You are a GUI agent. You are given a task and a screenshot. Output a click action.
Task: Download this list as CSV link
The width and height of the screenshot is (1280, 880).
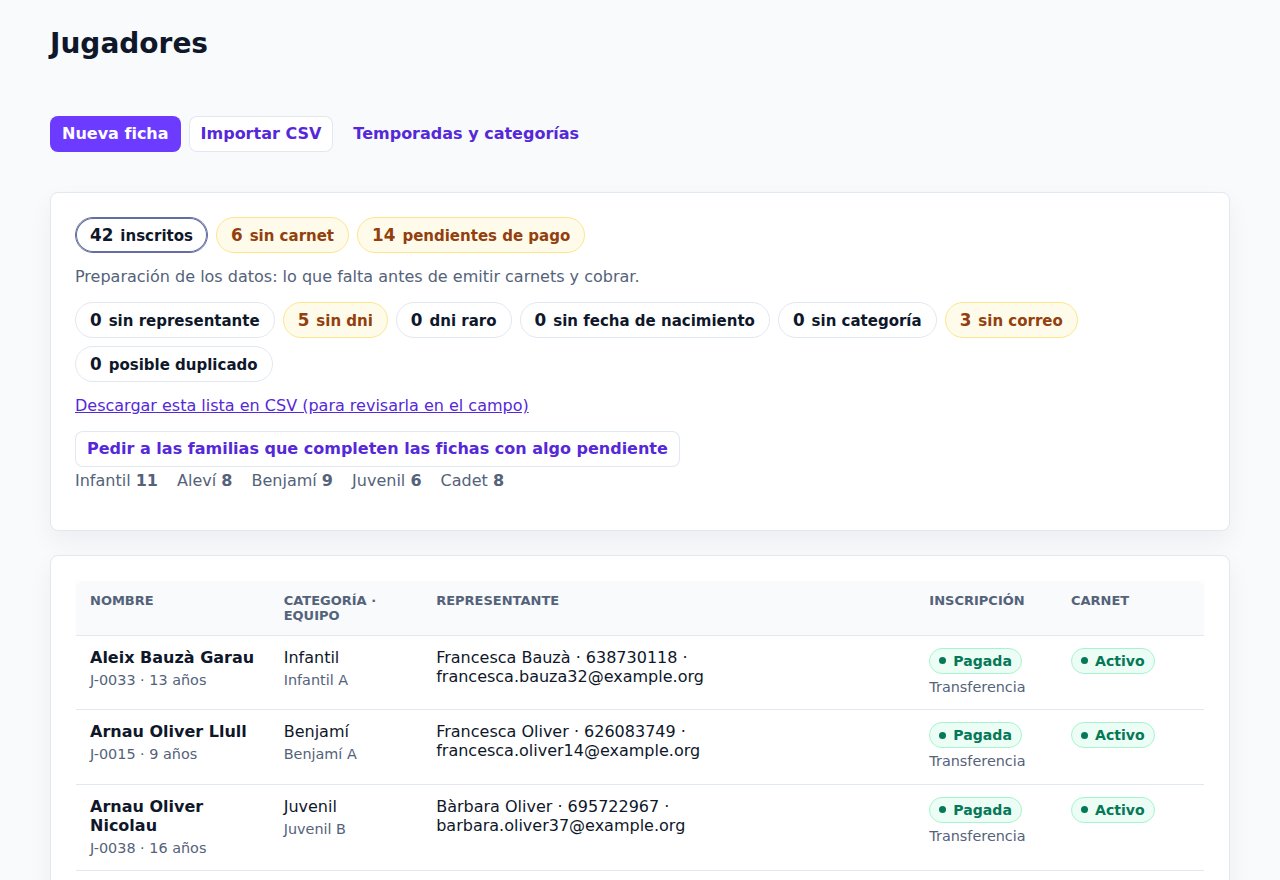point(302,405)
